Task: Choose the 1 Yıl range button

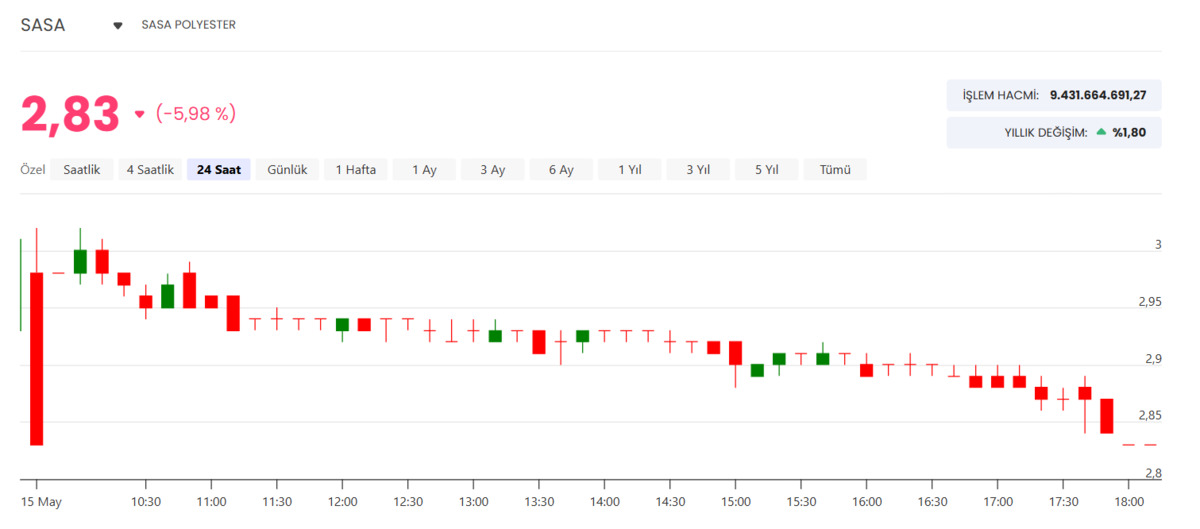Action: 629,170
